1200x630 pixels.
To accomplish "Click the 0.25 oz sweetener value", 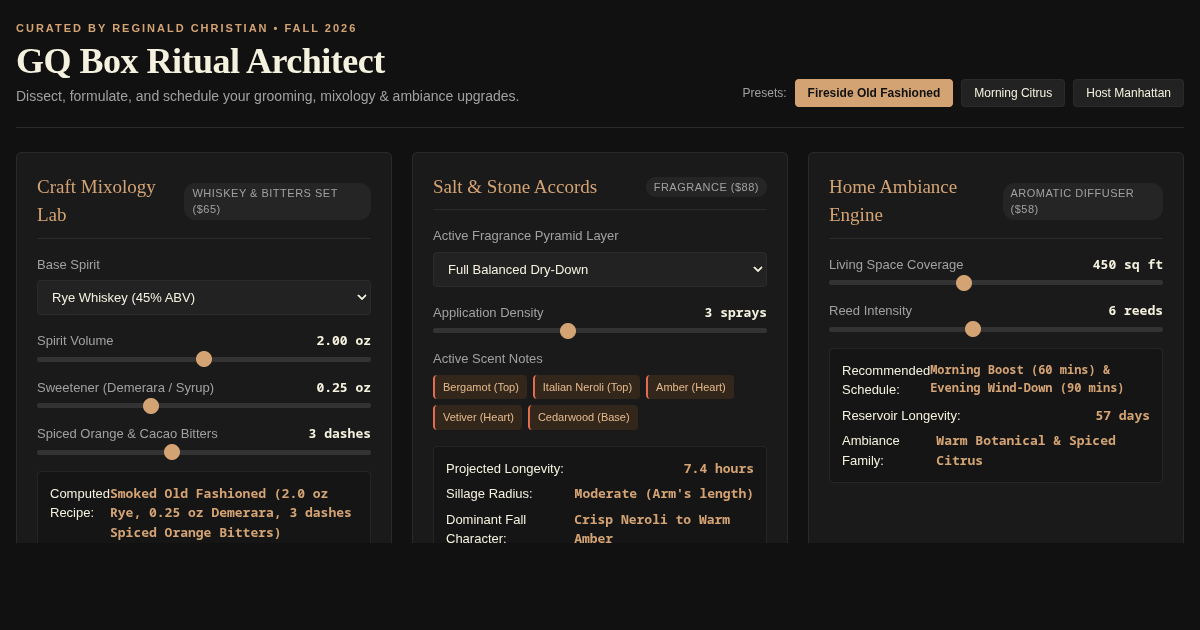I will tap(344, 388).
